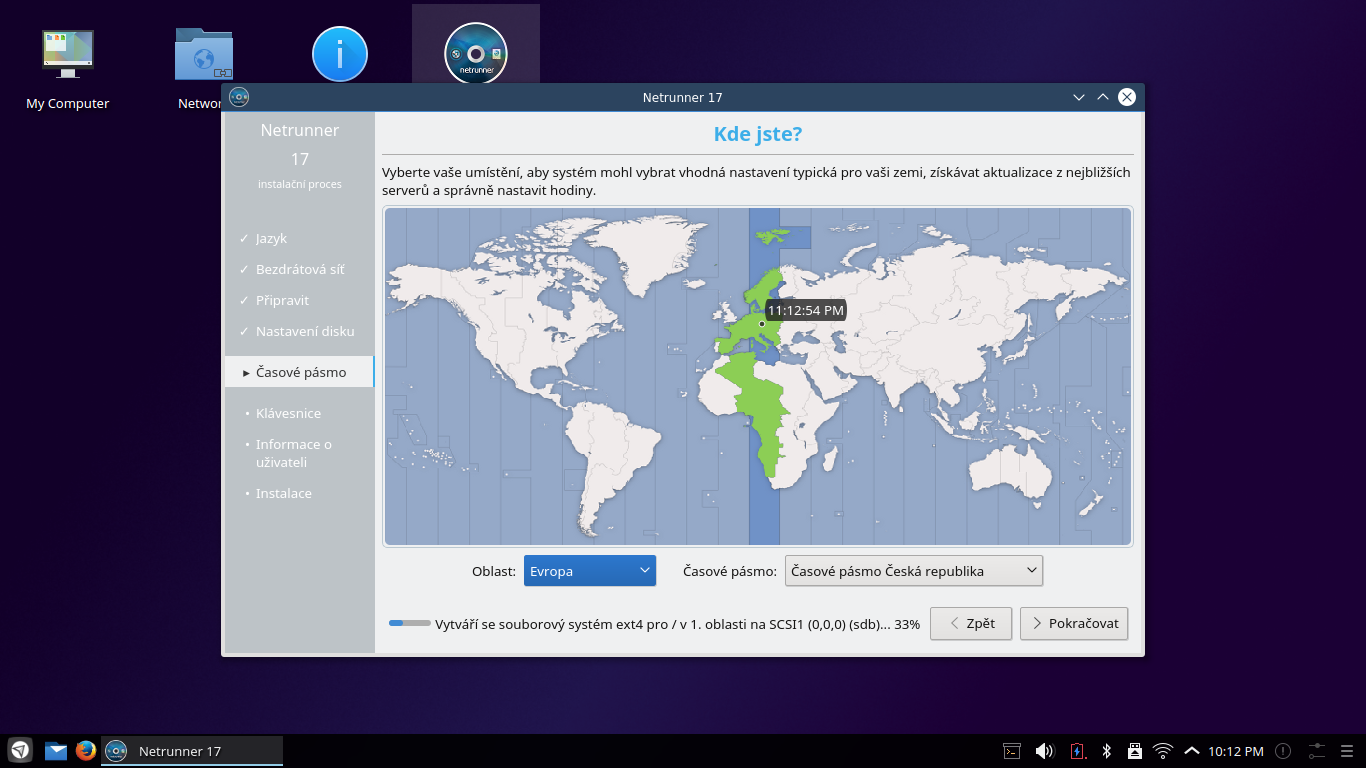Open the Netrunner installer desktop icon
This screenshot has height=768, width=1366.
[x=476, y=53]
